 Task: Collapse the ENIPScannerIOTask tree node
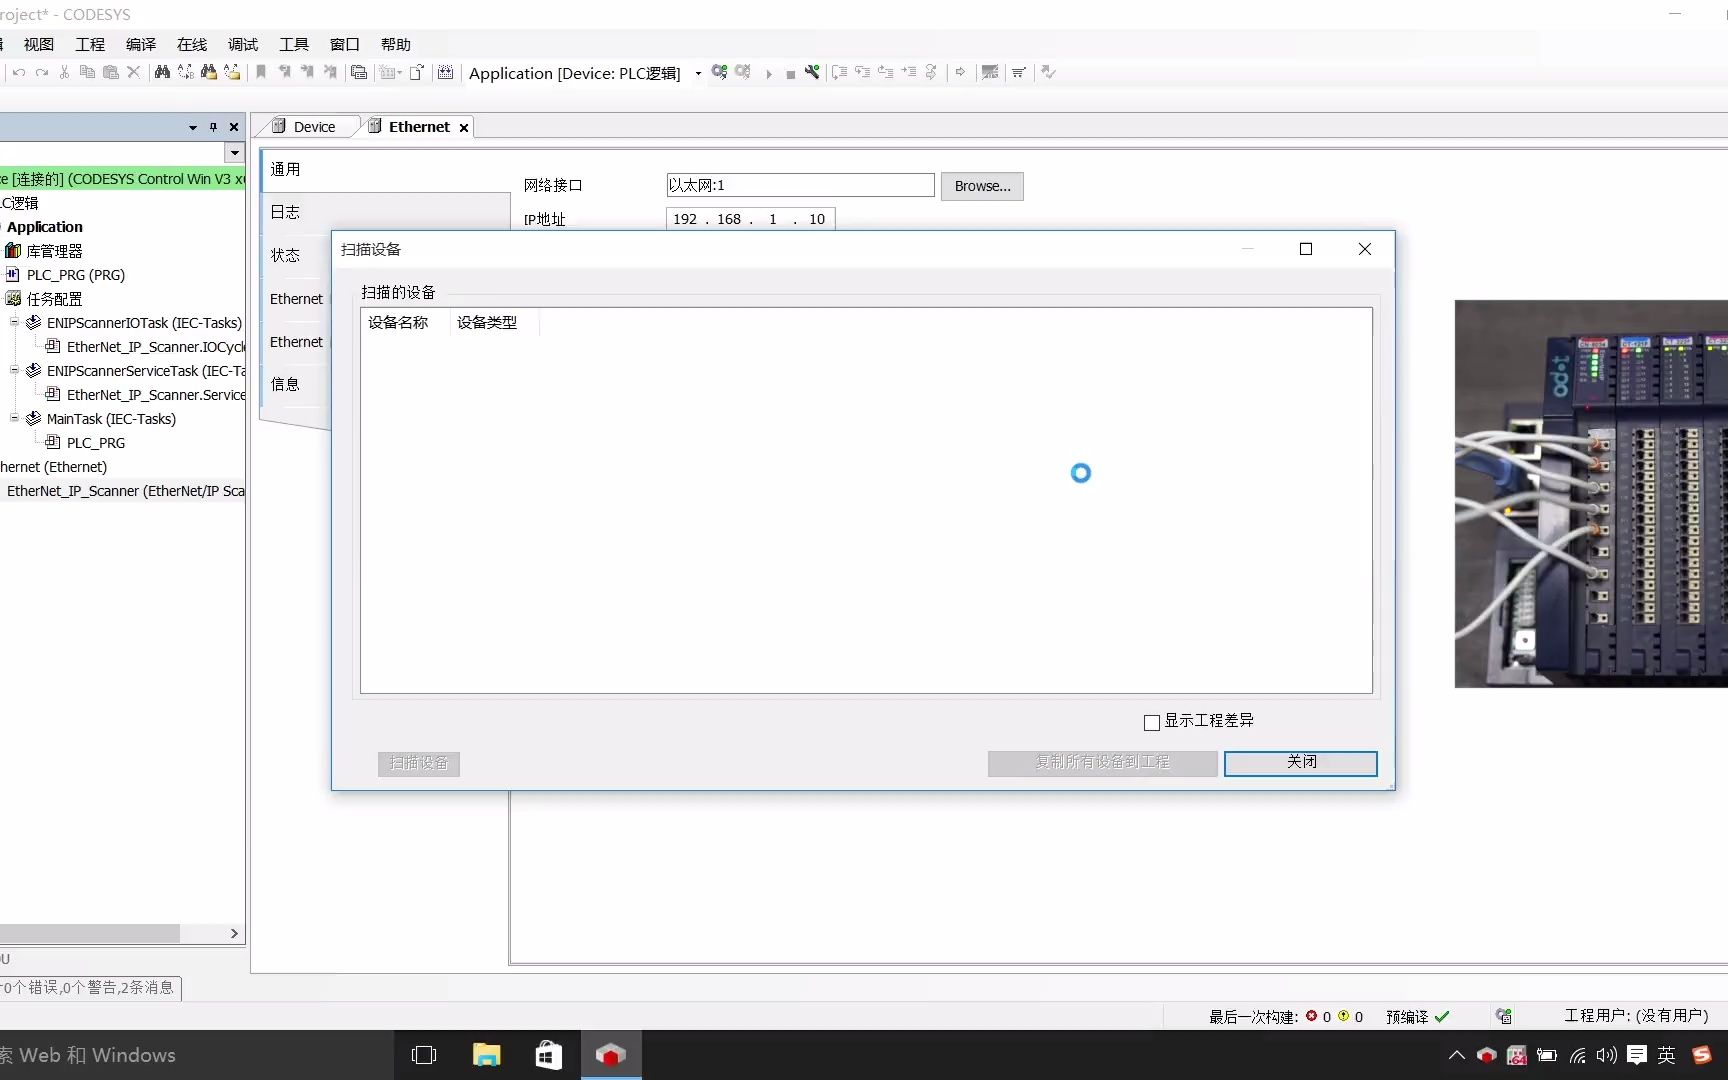[14, 323]
